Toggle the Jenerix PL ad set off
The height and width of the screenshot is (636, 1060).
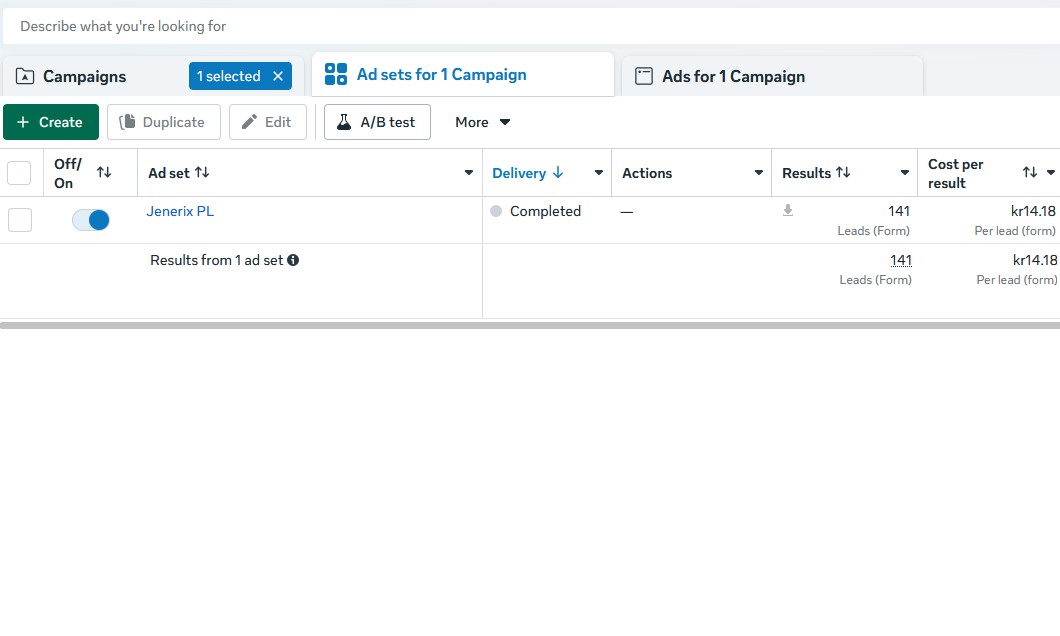[x=91, y=220]
